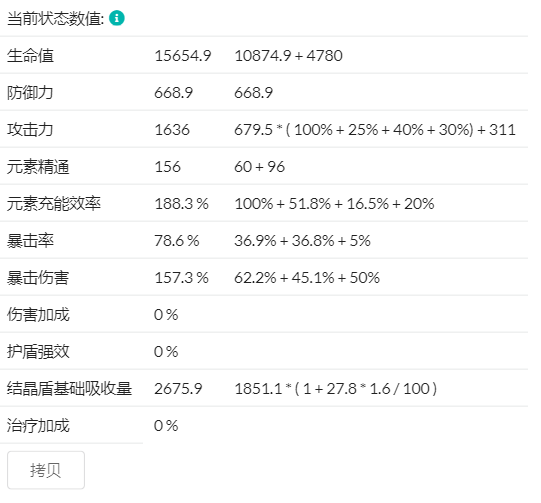This screenshot has height=503, width=541.
Task: Click the 防御力 stat label
Action: 30,92
